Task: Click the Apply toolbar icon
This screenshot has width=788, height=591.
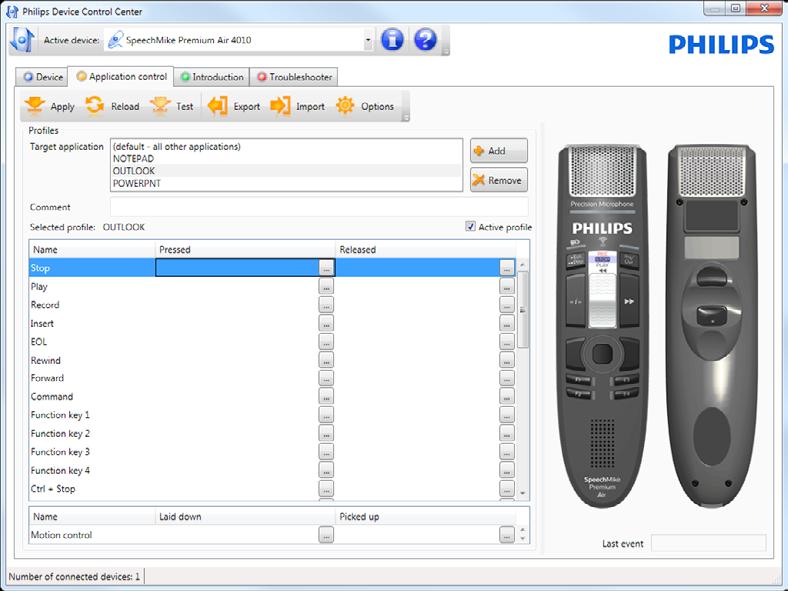Action: pos(35,106)
